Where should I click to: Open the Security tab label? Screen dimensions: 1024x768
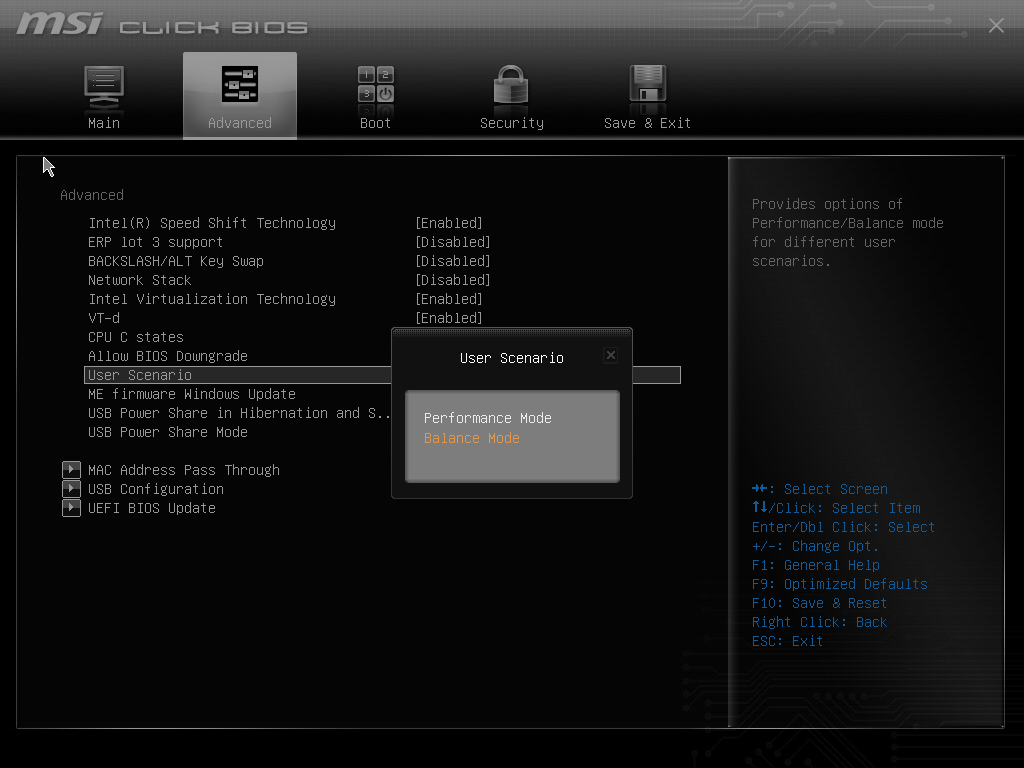click(511, 123)
